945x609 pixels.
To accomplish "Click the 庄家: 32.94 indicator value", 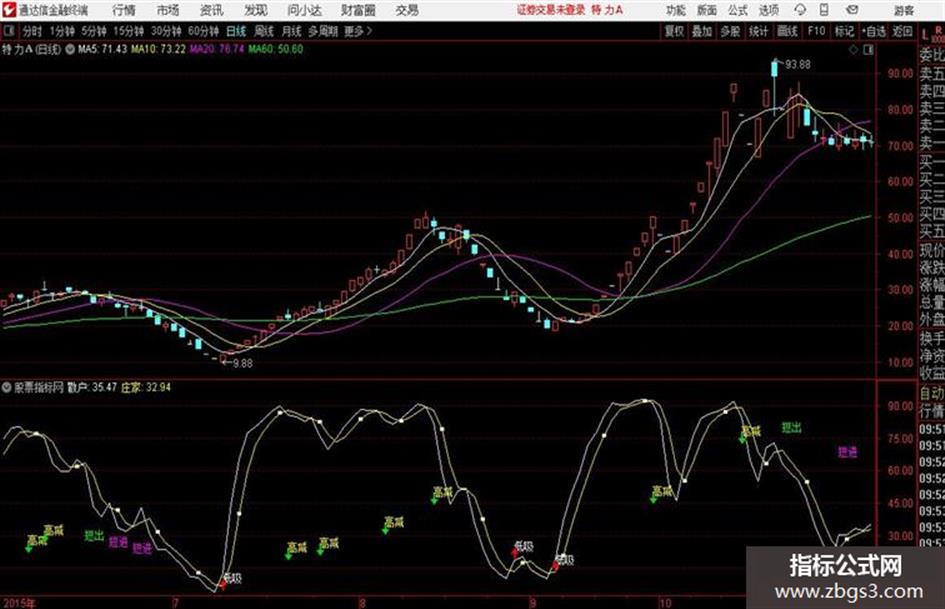I will pos(146,387).
